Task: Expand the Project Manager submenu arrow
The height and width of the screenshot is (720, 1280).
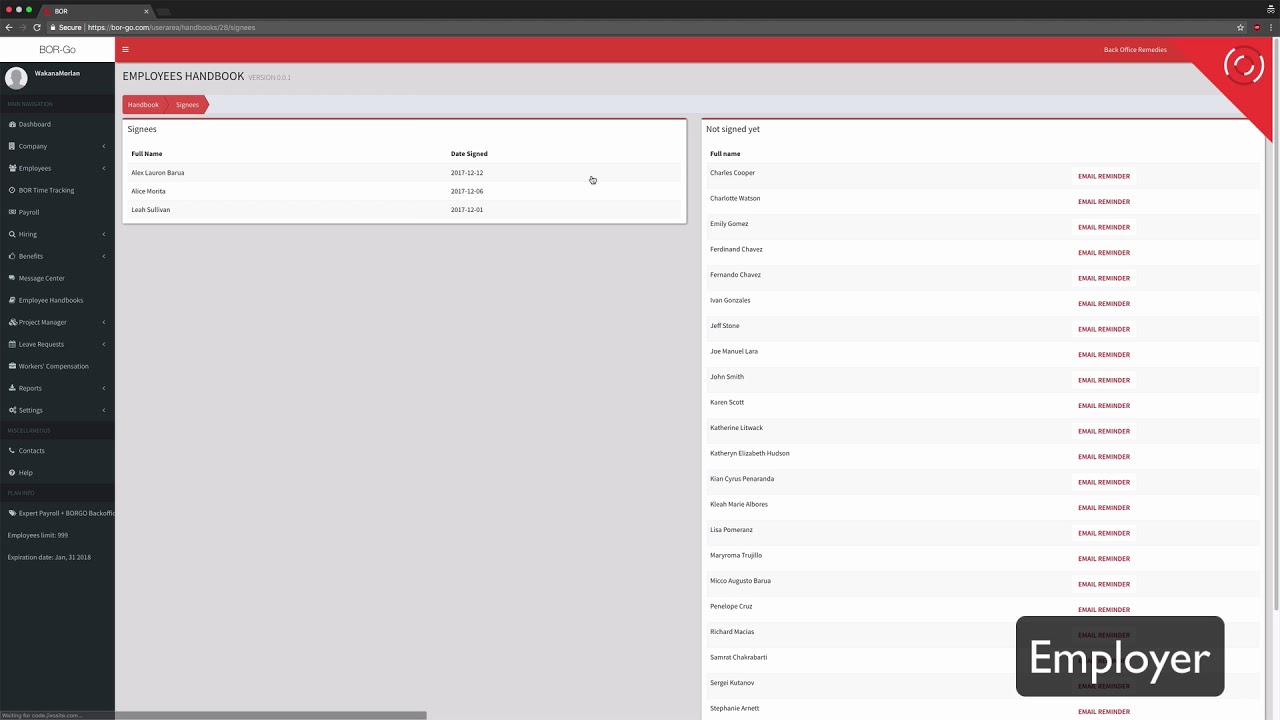Action: pyautogui.click(x=104, y=322)
